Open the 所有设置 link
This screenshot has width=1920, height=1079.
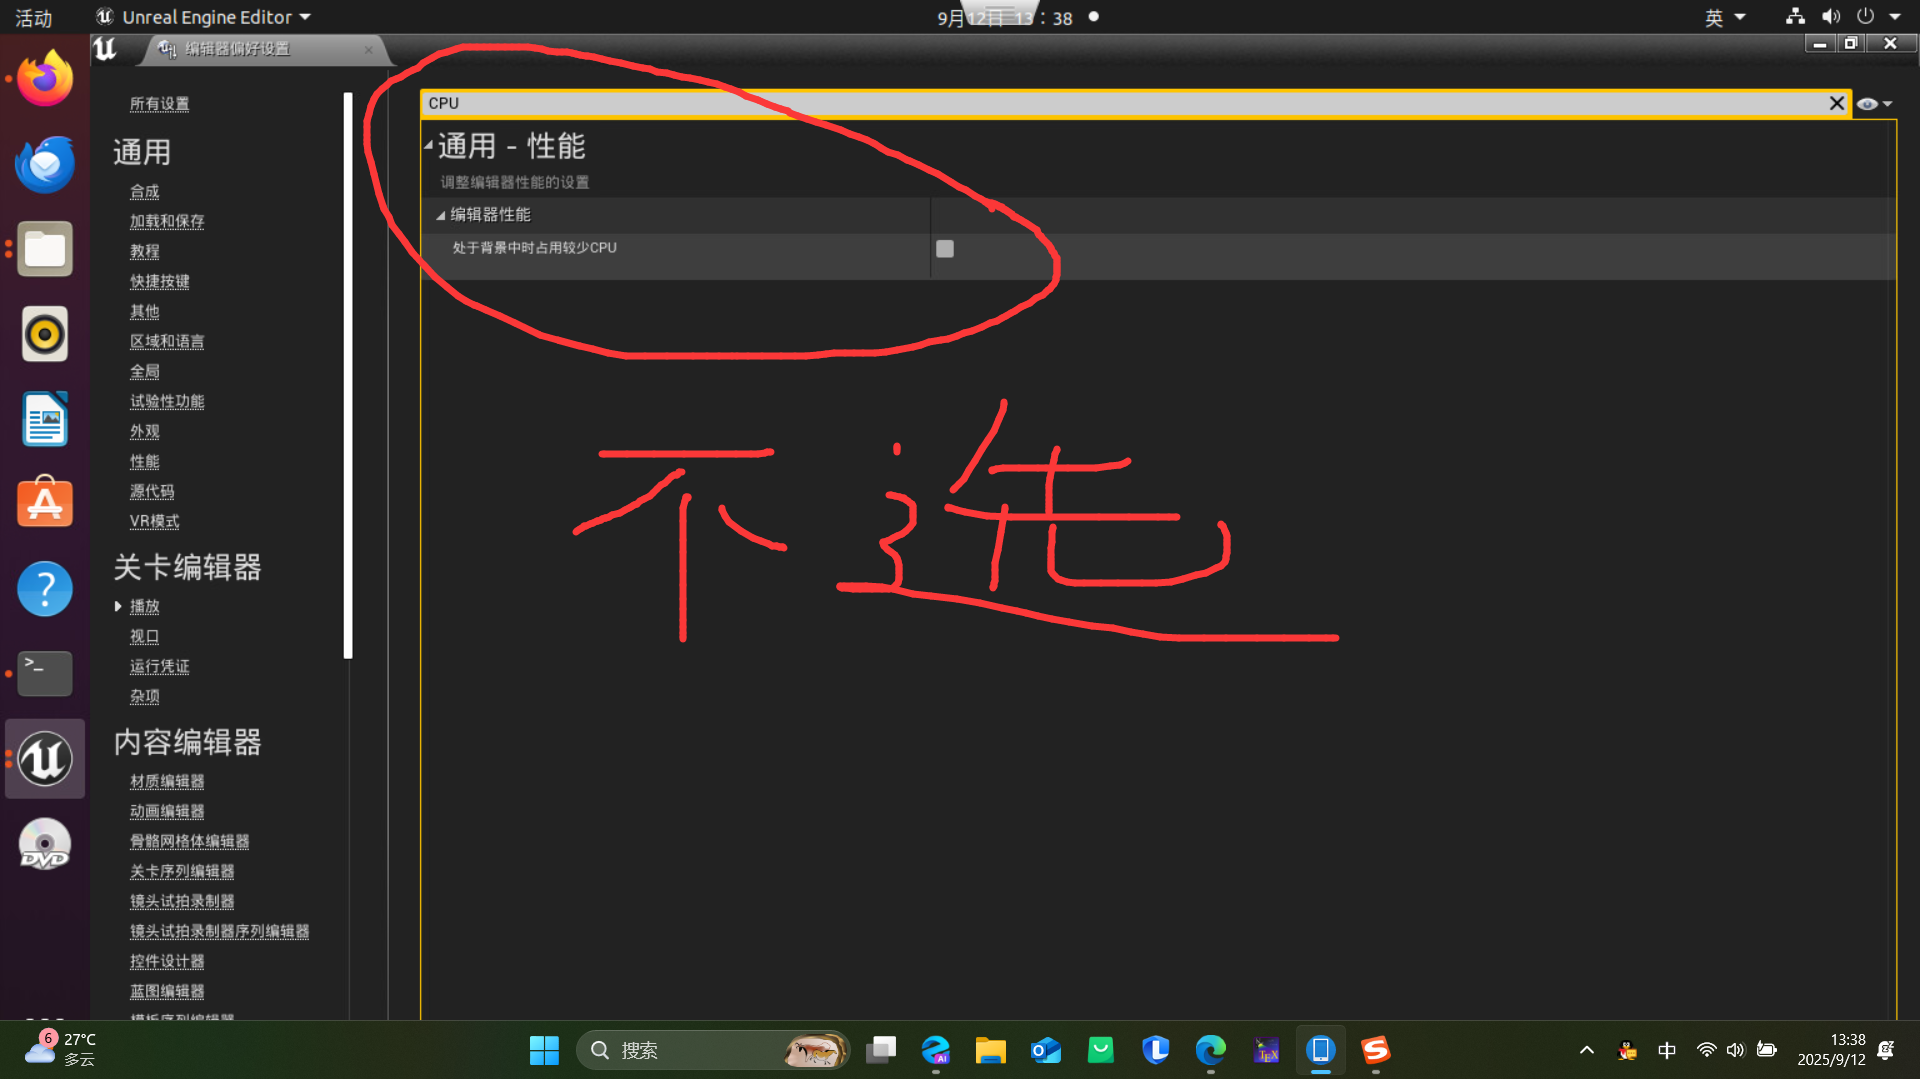(x=159, y=104)
